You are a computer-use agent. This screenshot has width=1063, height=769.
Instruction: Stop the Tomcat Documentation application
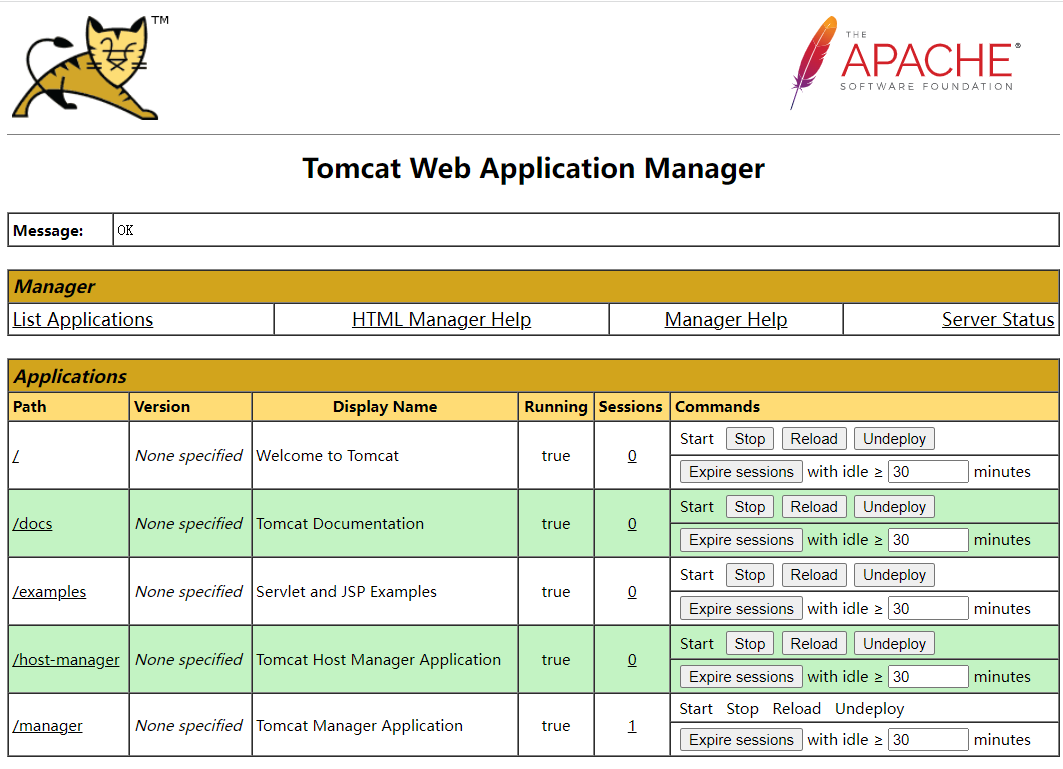point(750,507)
